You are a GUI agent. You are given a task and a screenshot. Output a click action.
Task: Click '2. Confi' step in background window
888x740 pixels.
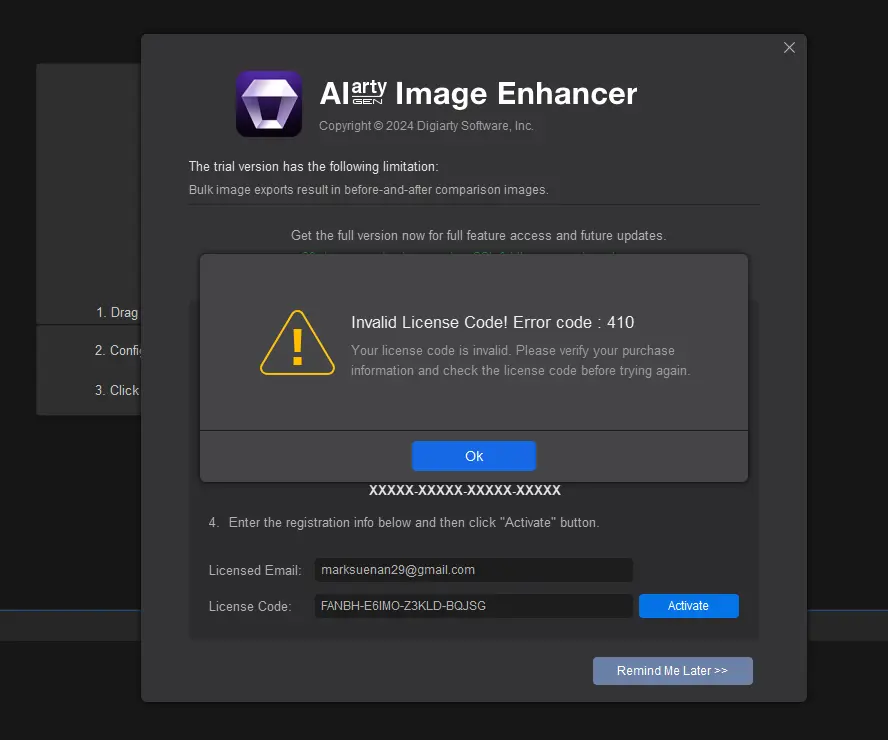tap(117, 350)
